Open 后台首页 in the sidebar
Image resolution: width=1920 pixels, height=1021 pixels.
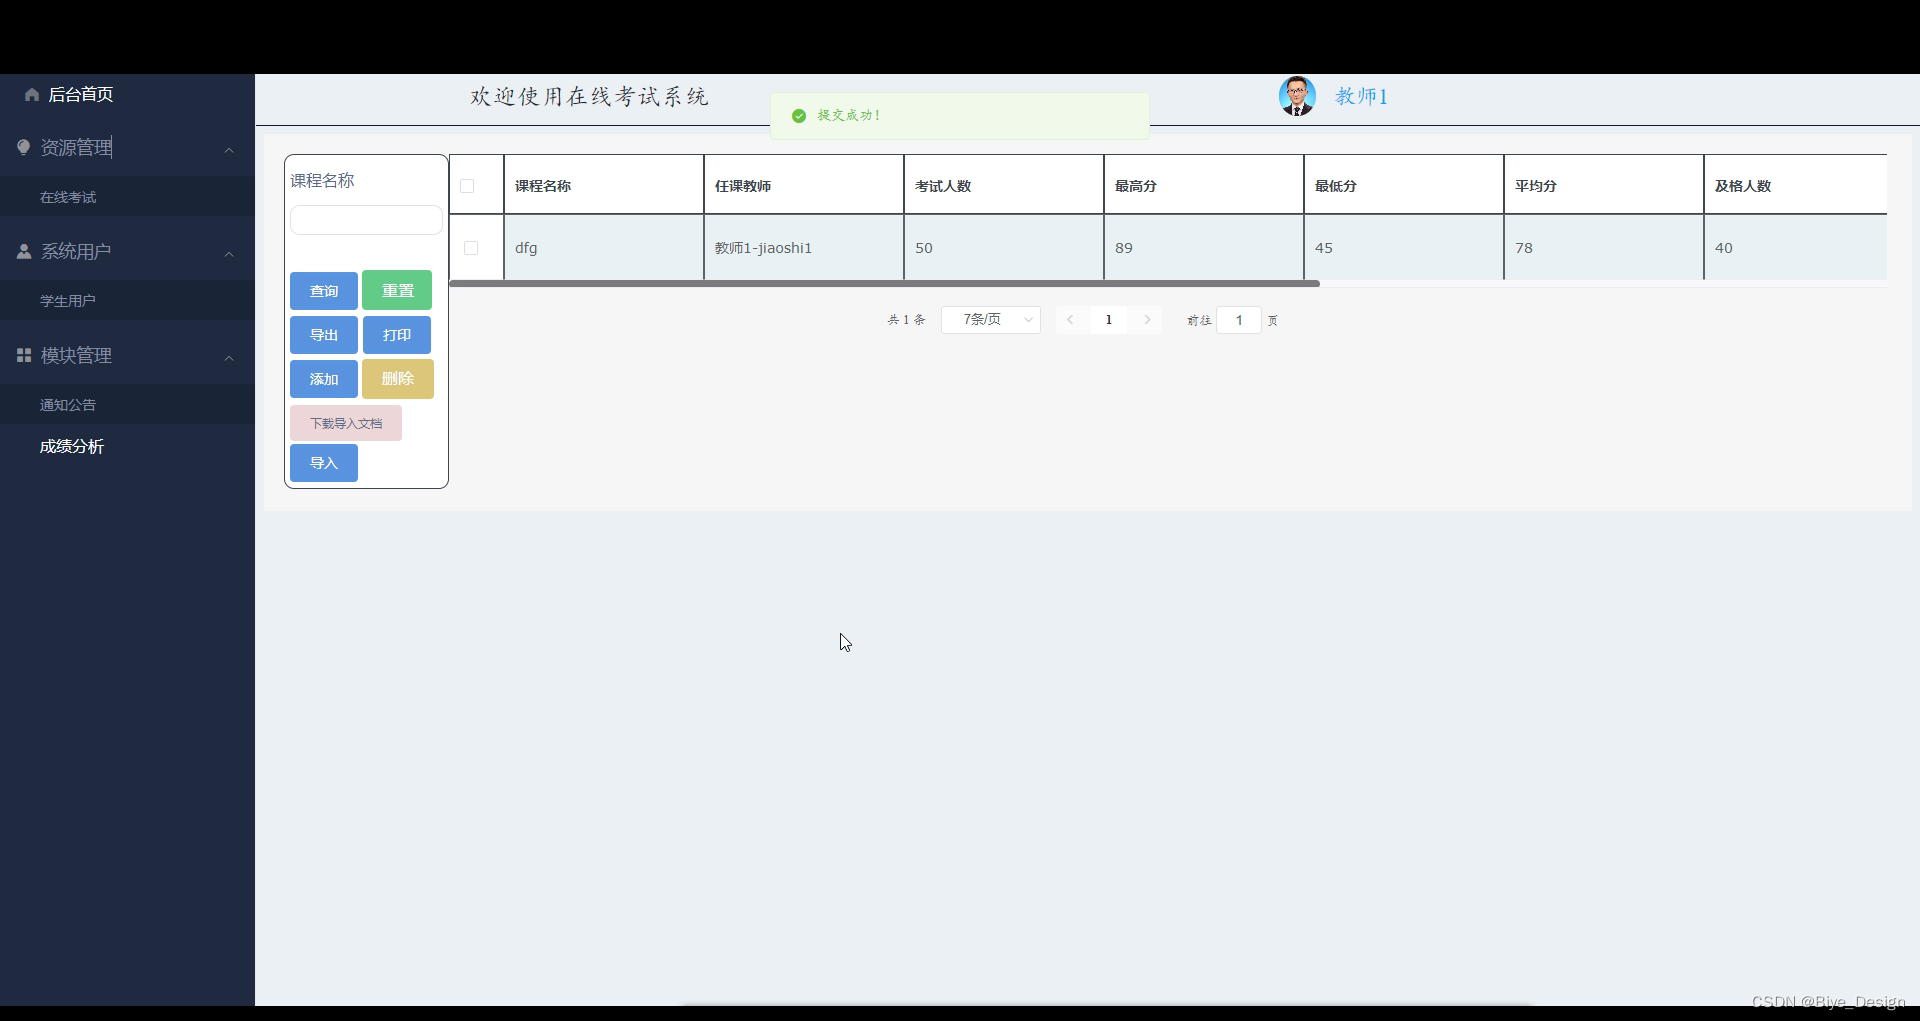point(81,95)
